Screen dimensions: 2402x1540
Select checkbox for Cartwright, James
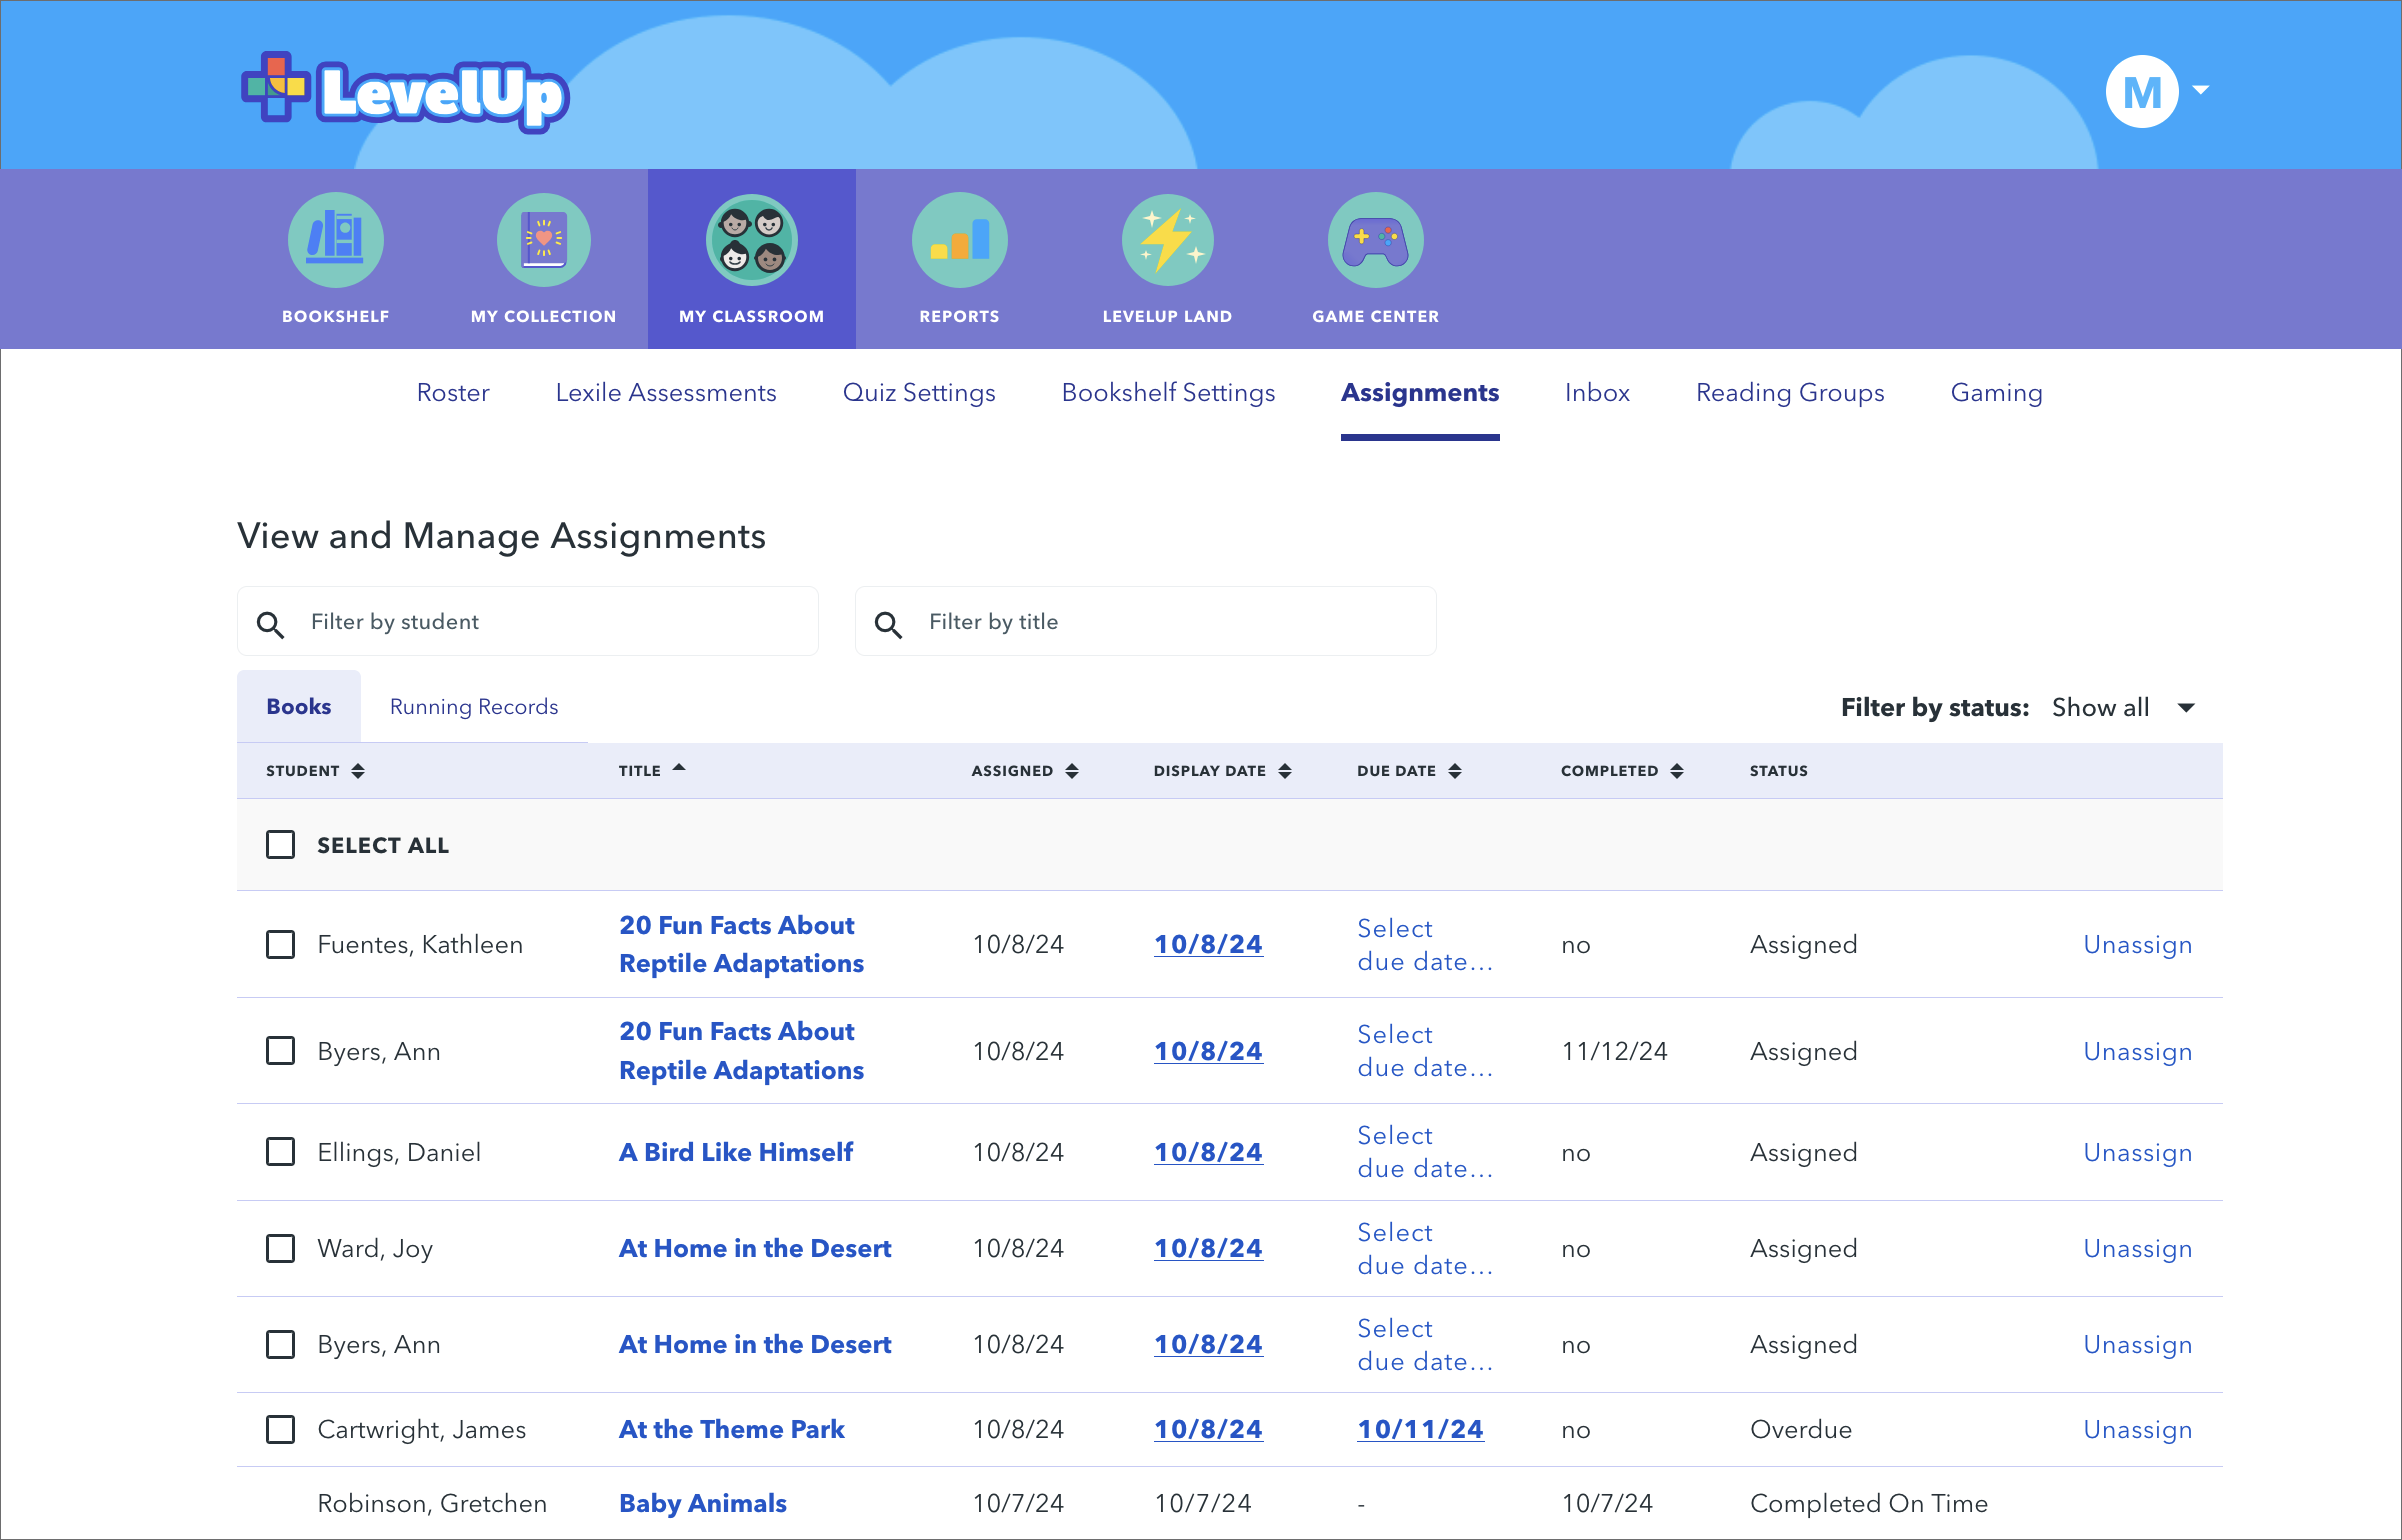click(x=281, y=1429)
